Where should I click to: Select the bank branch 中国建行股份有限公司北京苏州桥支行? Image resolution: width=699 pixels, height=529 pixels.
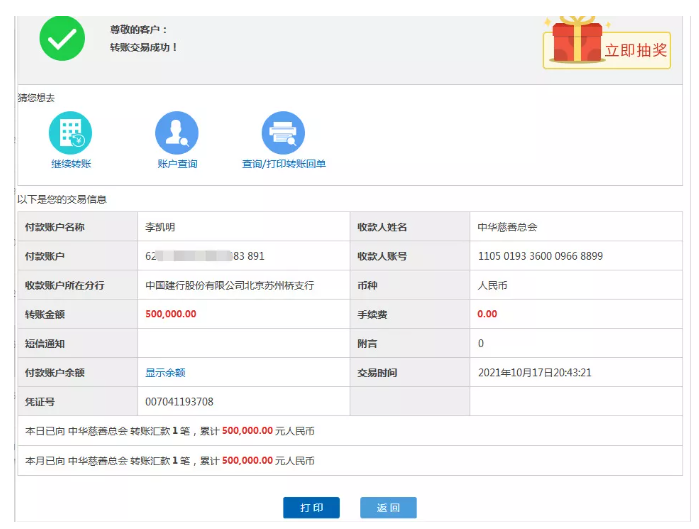click(x=230, y=285)
